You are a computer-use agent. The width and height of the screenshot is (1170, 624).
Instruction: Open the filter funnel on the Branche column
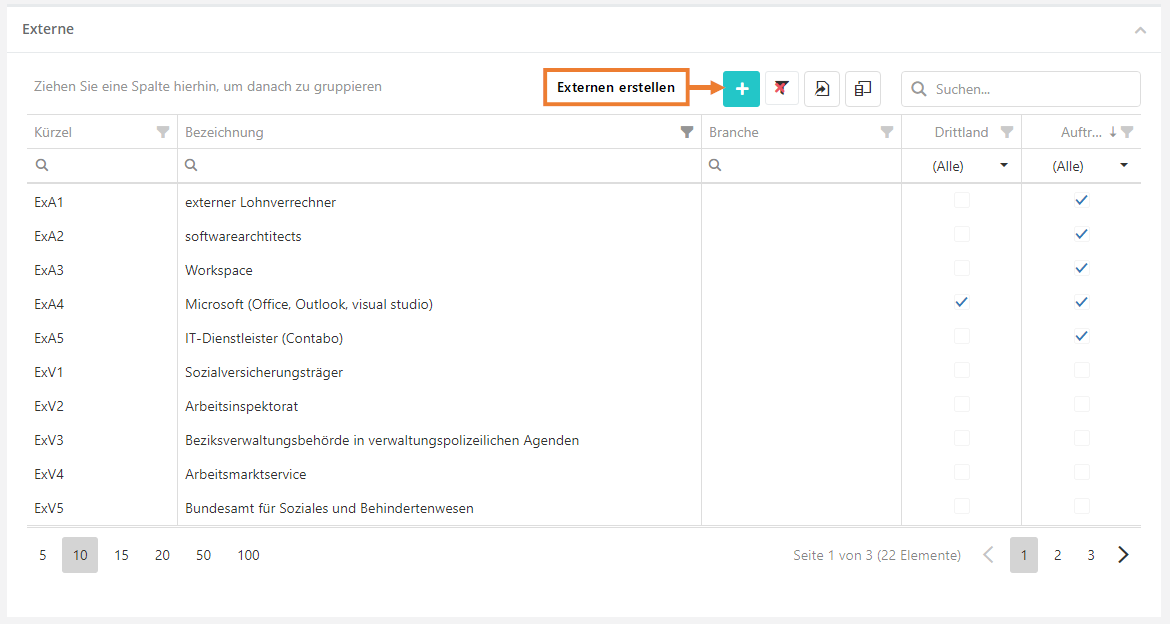click(886, 132)
